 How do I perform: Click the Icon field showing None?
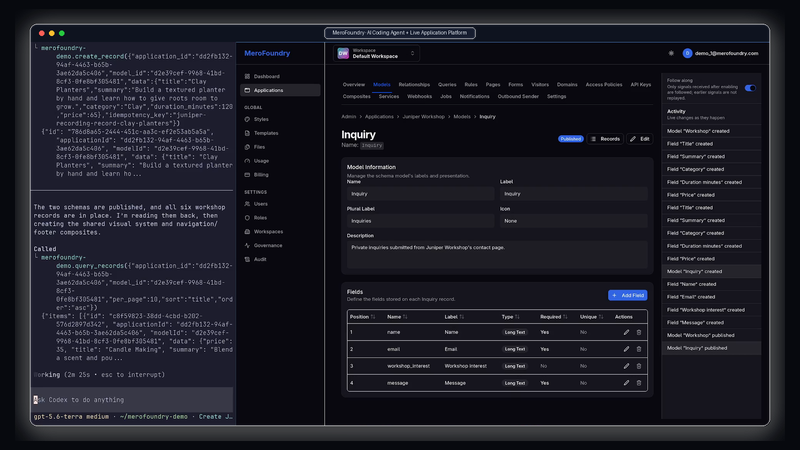coord(573,221)
